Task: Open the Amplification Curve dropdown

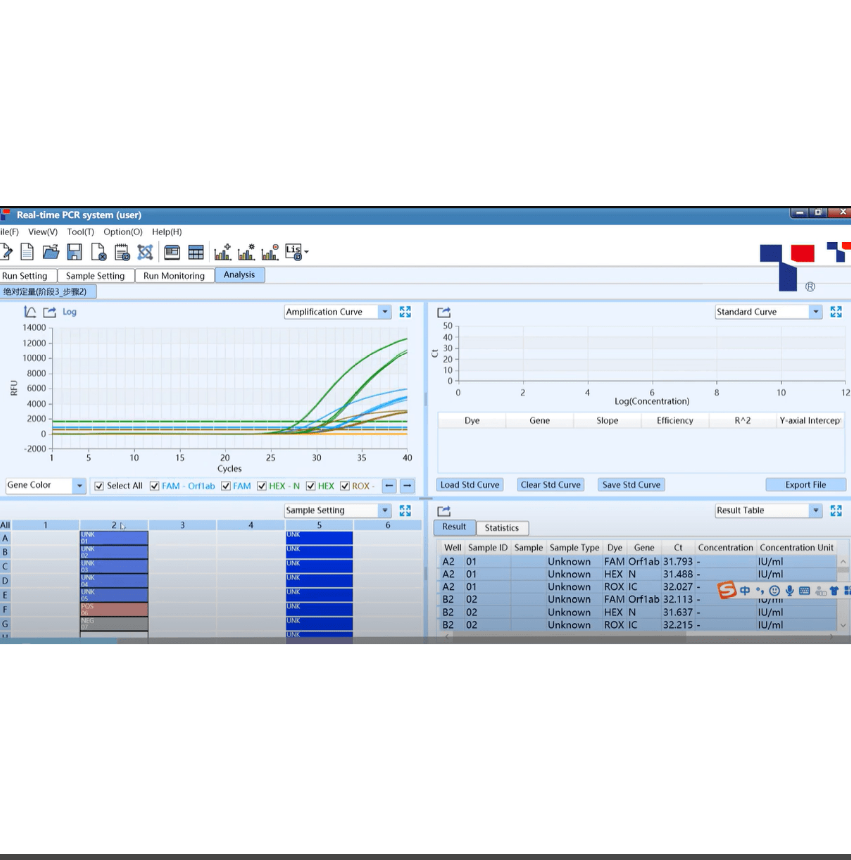Action: 385,312
